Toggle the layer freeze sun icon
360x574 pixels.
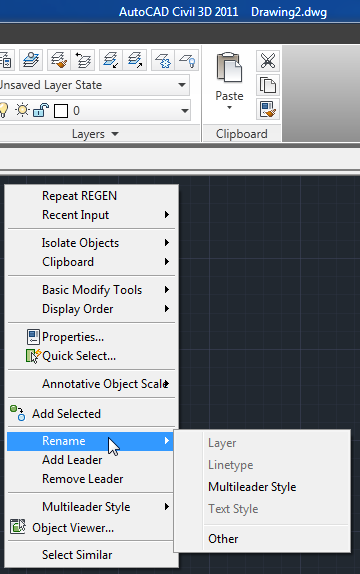coord(22,110)
